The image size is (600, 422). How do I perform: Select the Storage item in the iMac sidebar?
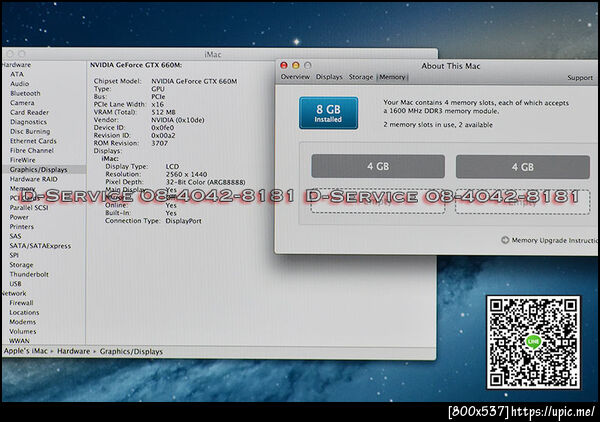[21, 265]
